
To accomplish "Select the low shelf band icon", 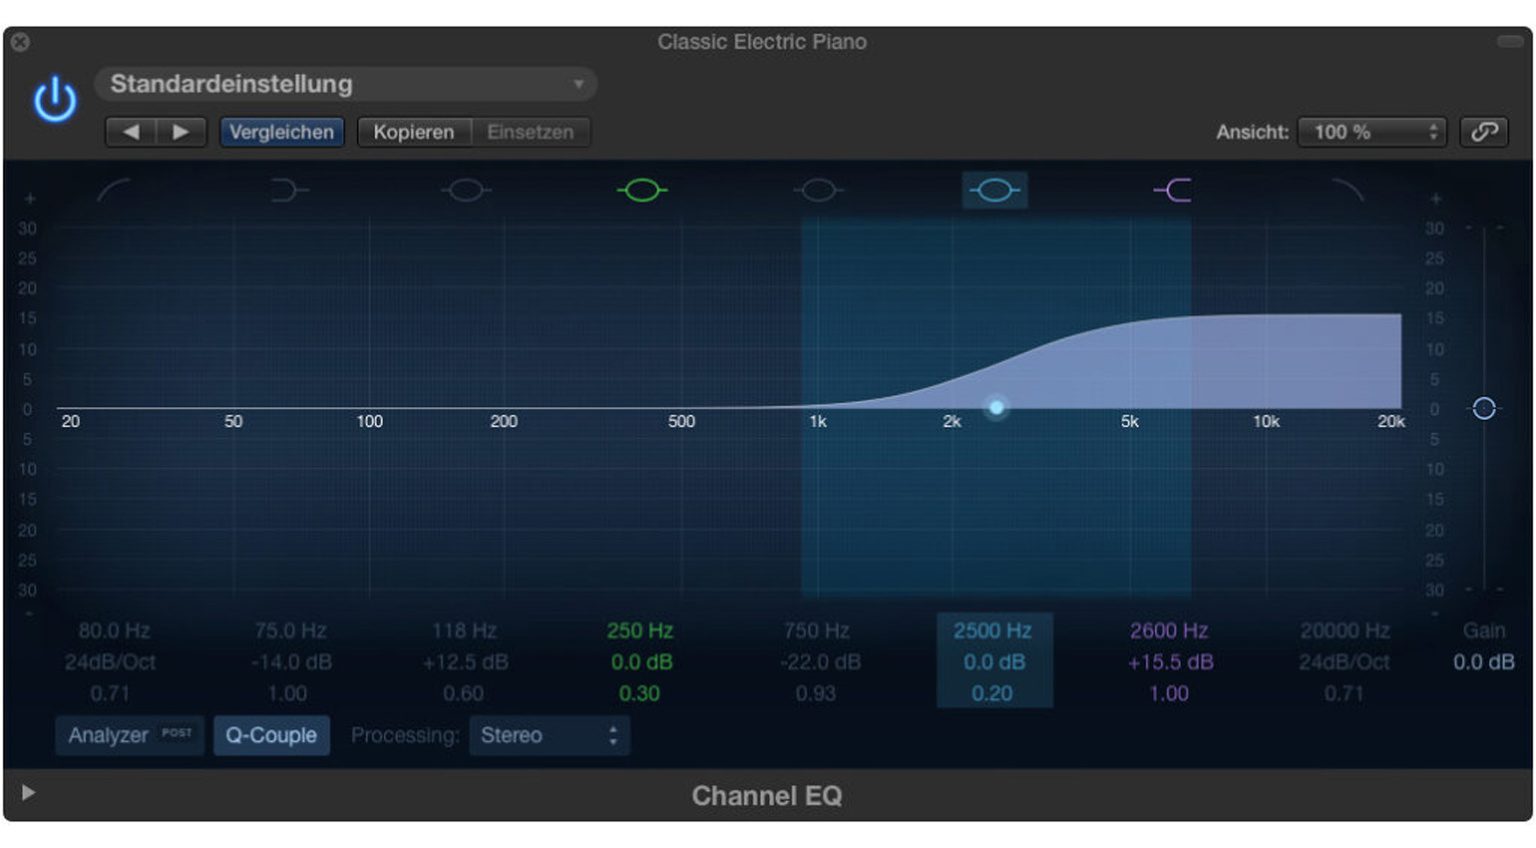I will [x=289, y=190].
